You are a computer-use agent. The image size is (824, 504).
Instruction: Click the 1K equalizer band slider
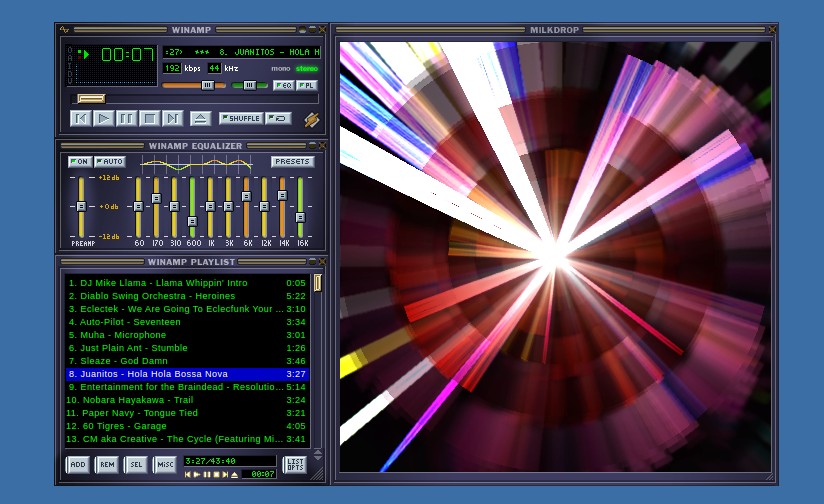point(210,207)
